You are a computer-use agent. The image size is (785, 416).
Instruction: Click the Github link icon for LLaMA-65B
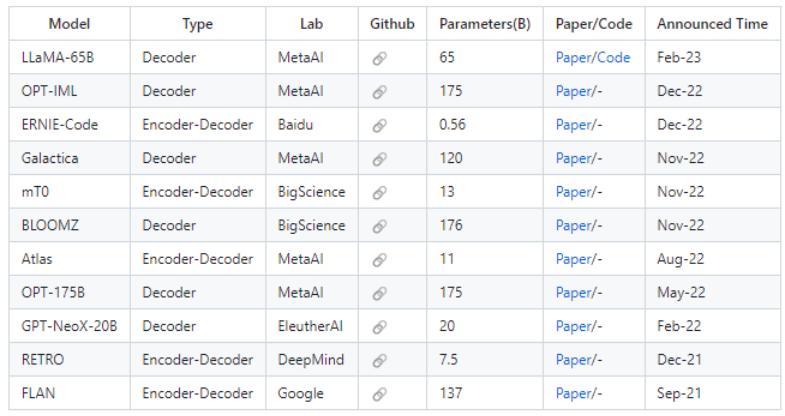tap(379, 58)
